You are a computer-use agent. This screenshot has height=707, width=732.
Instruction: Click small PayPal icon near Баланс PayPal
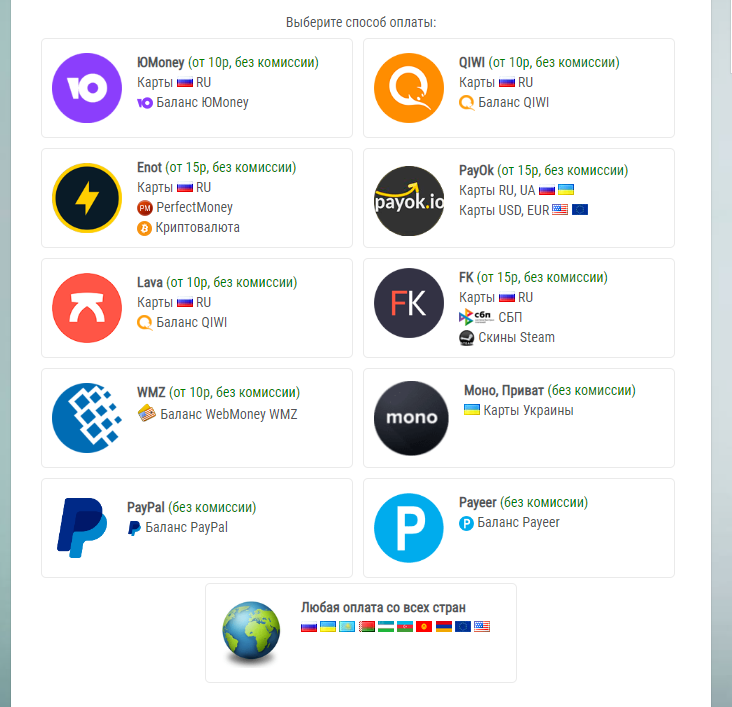[x=134, y=528]
